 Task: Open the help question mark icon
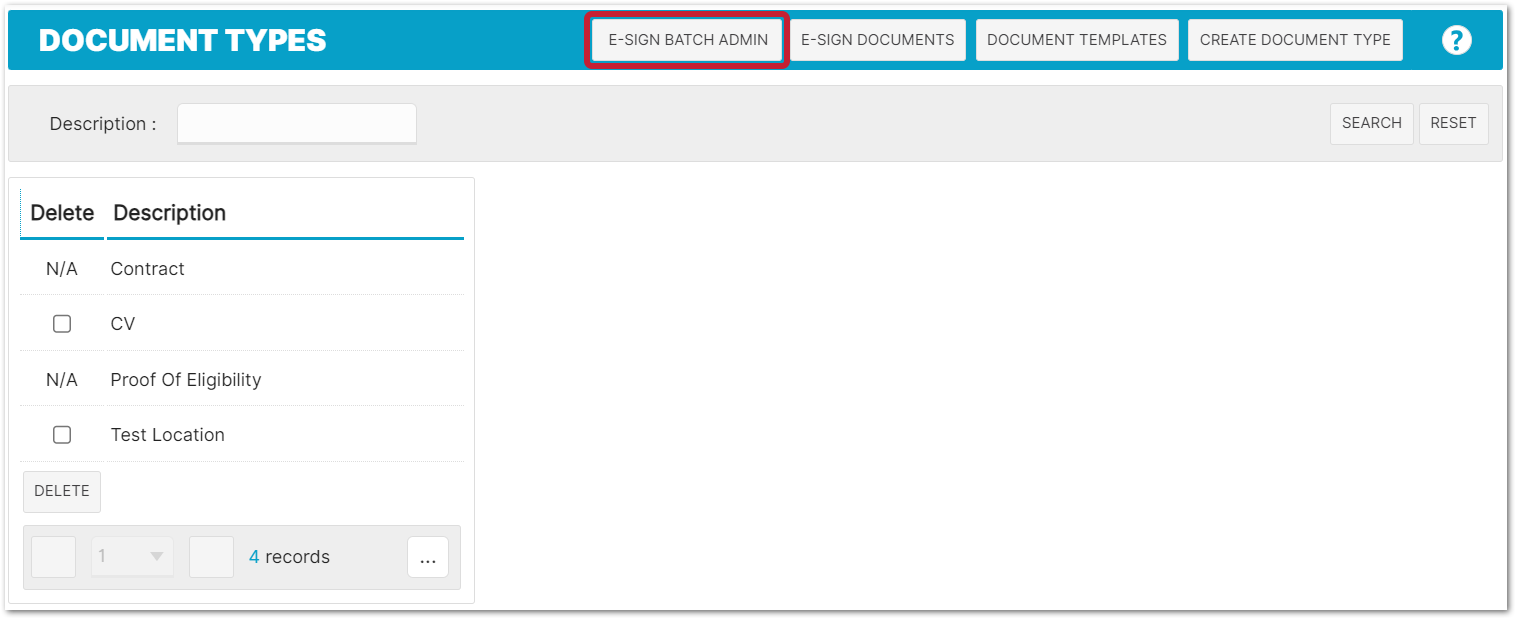click(1456, 40)
